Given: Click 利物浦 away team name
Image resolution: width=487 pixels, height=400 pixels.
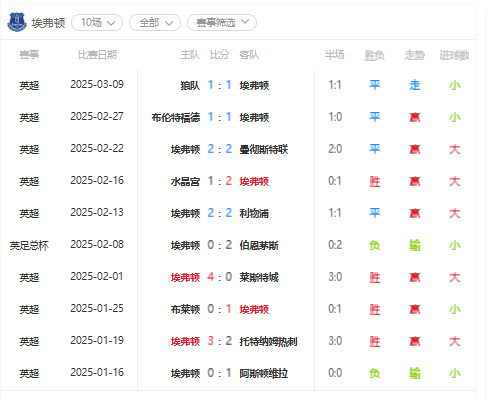Looking at the screenshot, I should coord(254,214).
